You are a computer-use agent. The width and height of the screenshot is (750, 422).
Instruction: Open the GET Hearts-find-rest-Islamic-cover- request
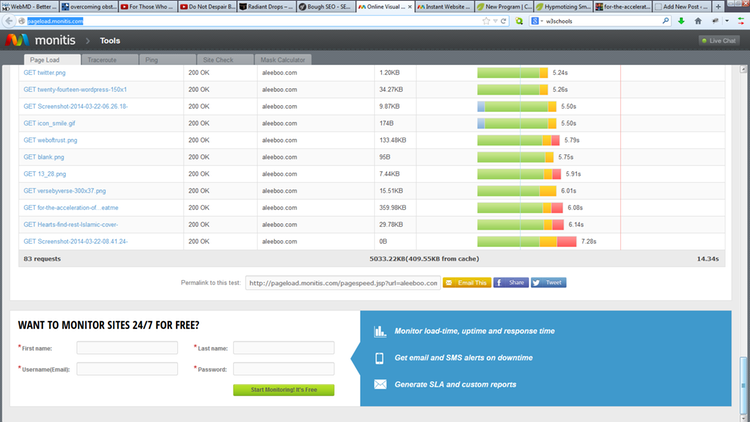point(71,224)
